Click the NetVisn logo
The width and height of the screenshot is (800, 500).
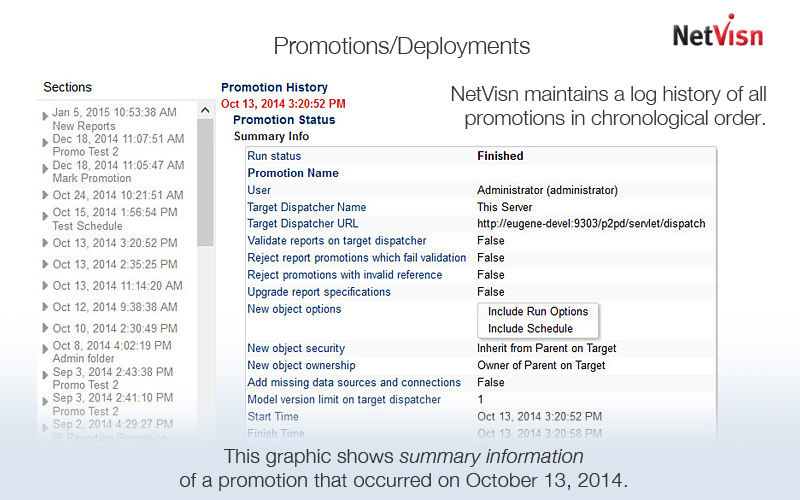coord(717,33)
